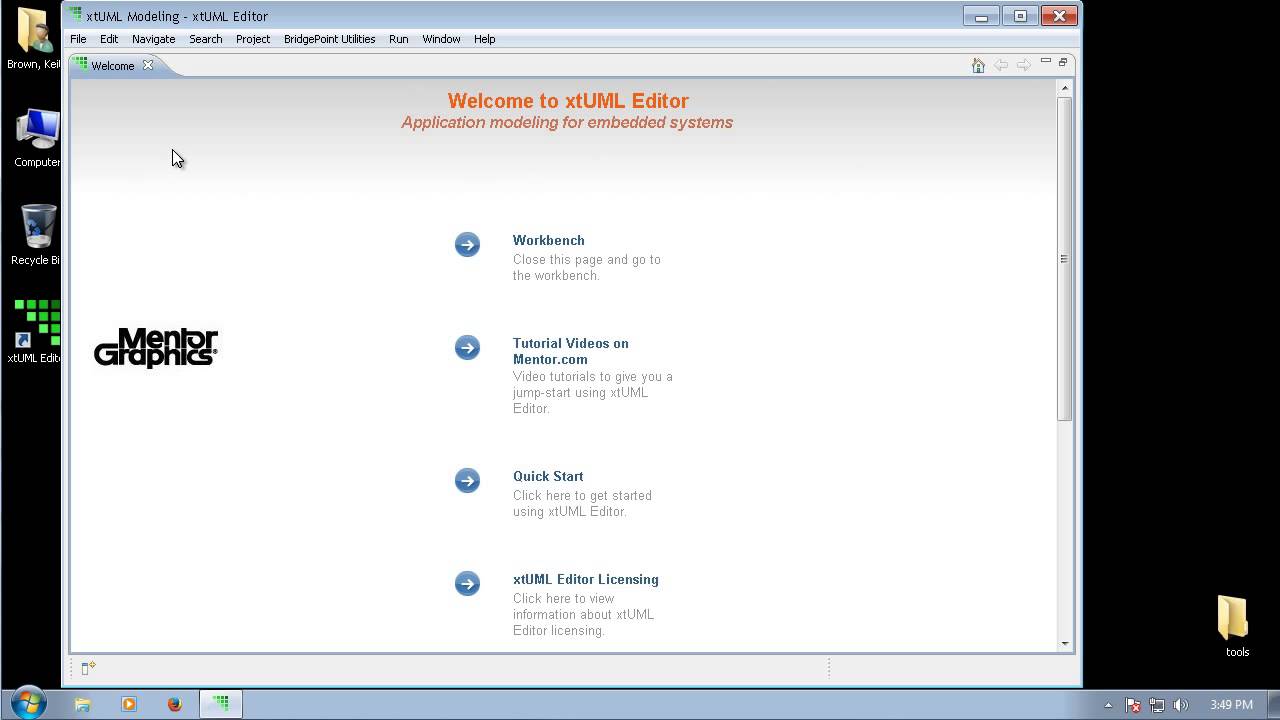Click the Action Center flag tray icon
This screenshot has width=1280, height=720.
click(1133, 705)
